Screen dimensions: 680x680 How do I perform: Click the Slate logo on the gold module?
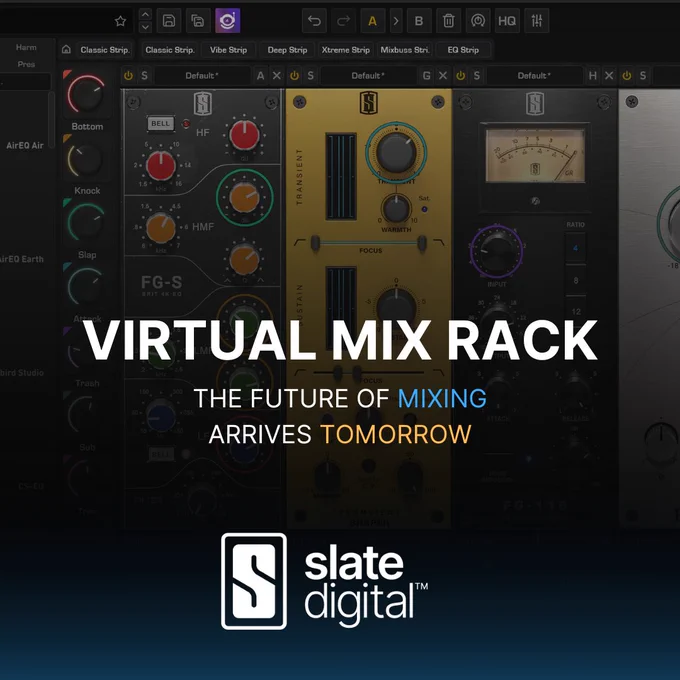[x=368, y=103]
